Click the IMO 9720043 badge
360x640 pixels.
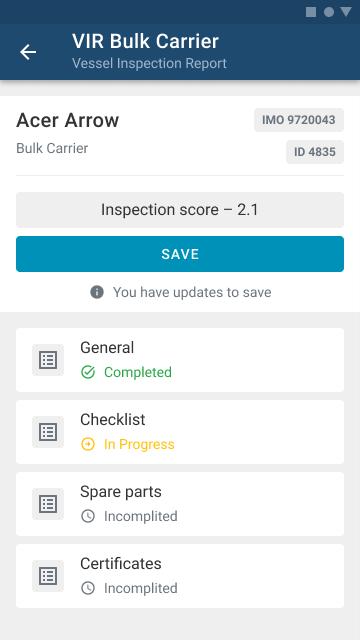coord(299,120)
